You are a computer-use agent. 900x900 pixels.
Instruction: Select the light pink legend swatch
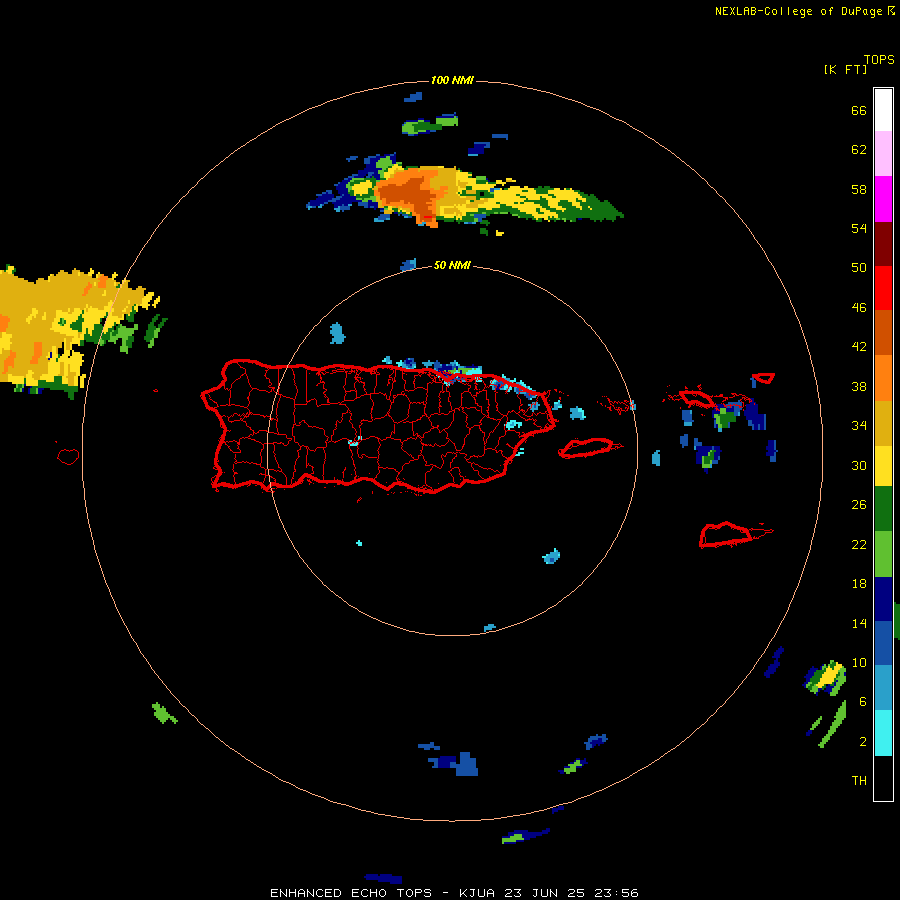click(883, 153)
